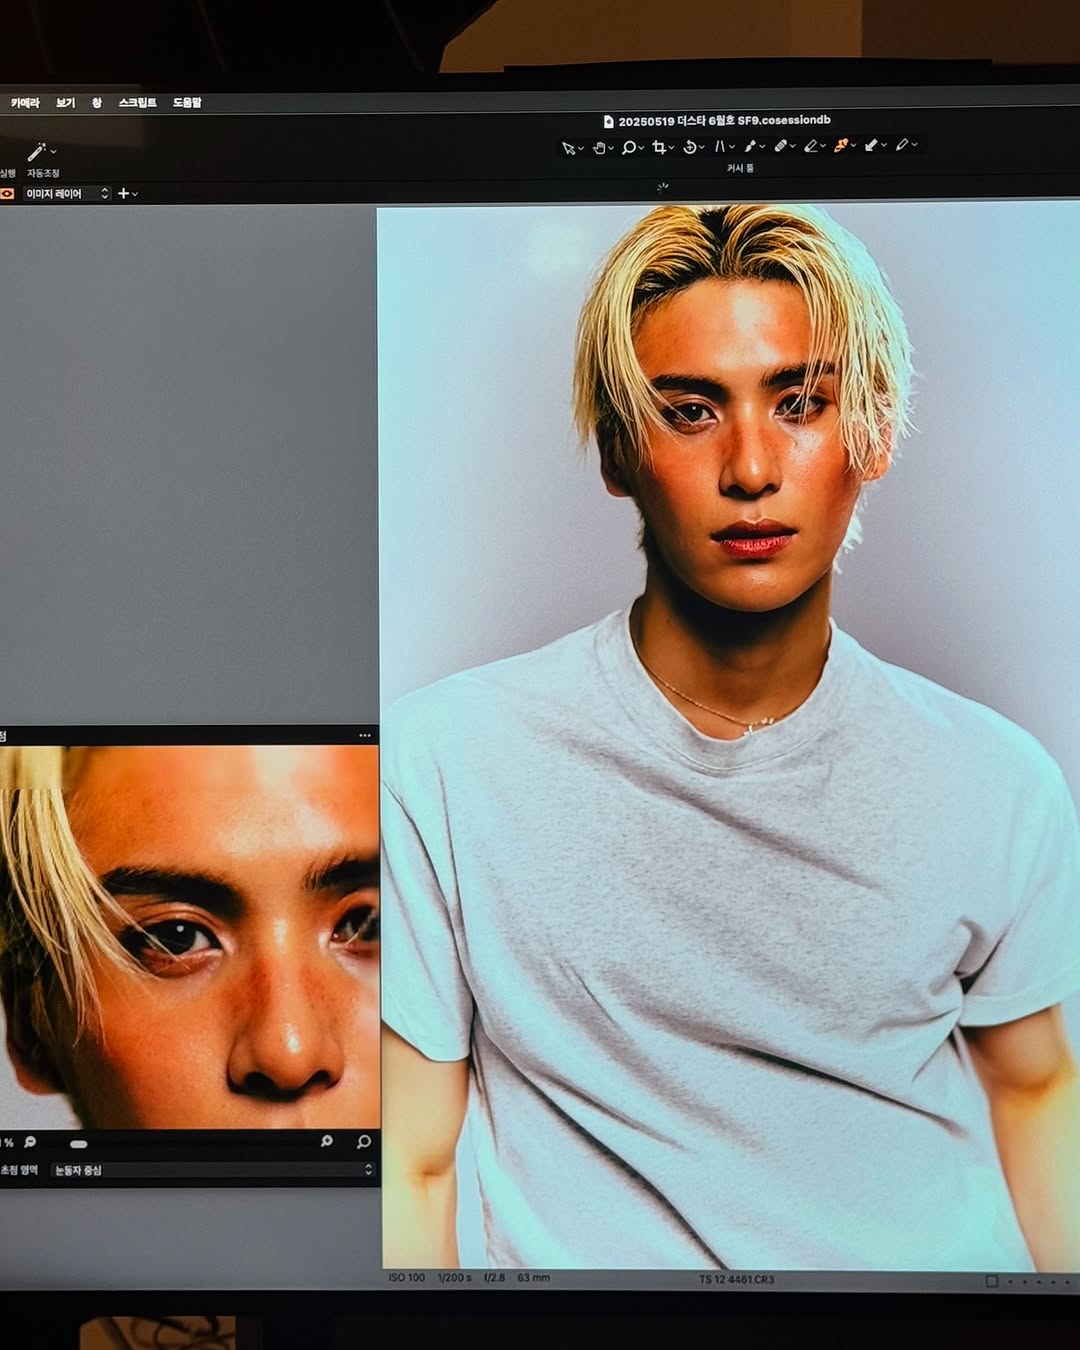This screenshot has width=1080, height=1350.
Task: Toggle layer visibility eye icon
Action: [7, 194]
